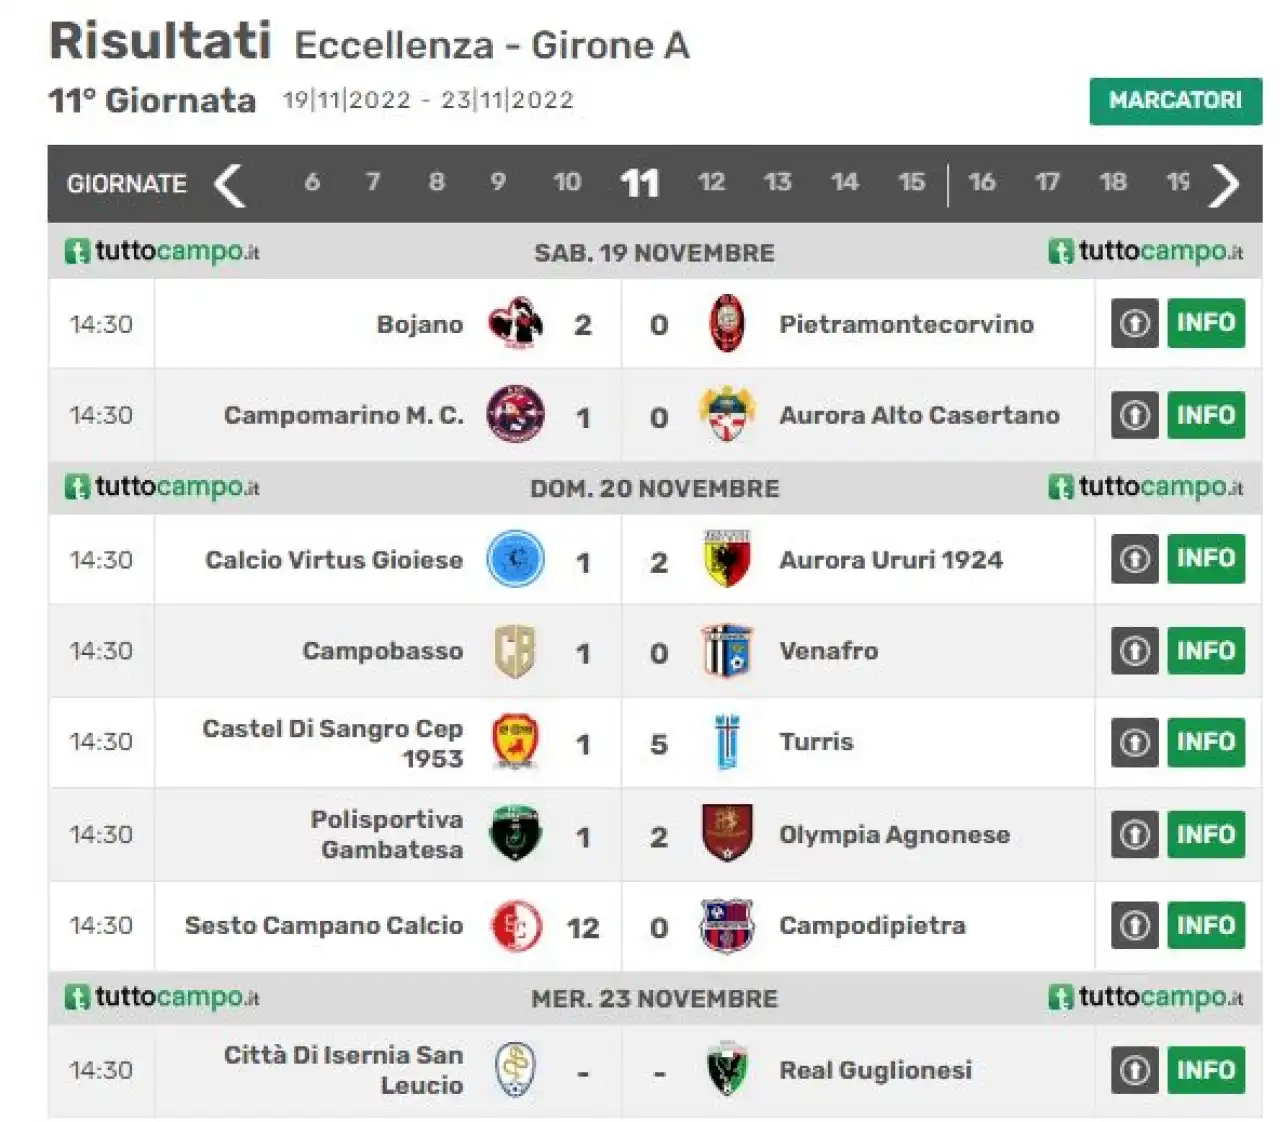The width and height of the screenshot is (1280, 1122).
Task: Click the Aurora Ururi 1924 crest
Action: click(727, 559)
